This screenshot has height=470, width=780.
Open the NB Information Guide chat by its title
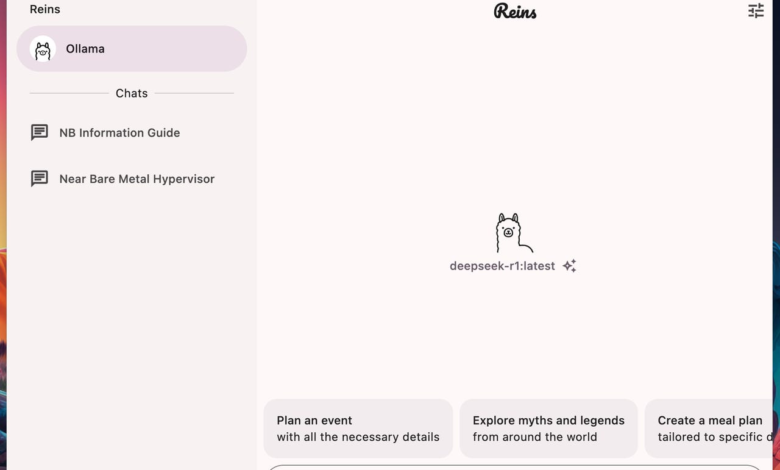point(119,132)
